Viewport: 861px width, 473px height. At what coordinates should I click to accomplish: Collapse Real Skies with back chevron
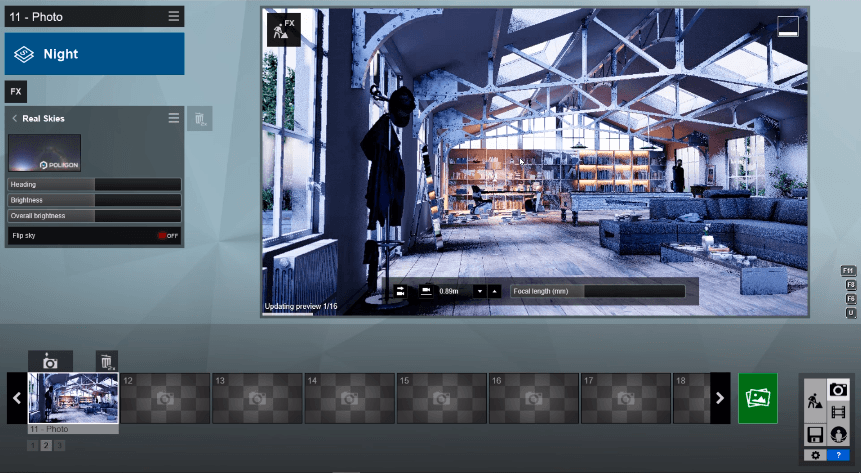(x=15, y=119)
